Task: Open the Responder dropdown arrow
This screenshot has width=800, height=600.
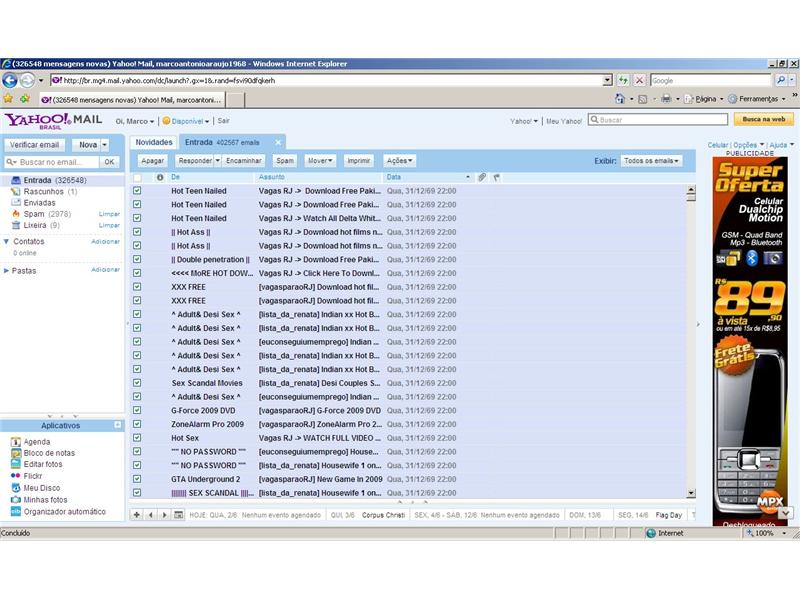Action: pyautogui.click(x=217, y=160)
